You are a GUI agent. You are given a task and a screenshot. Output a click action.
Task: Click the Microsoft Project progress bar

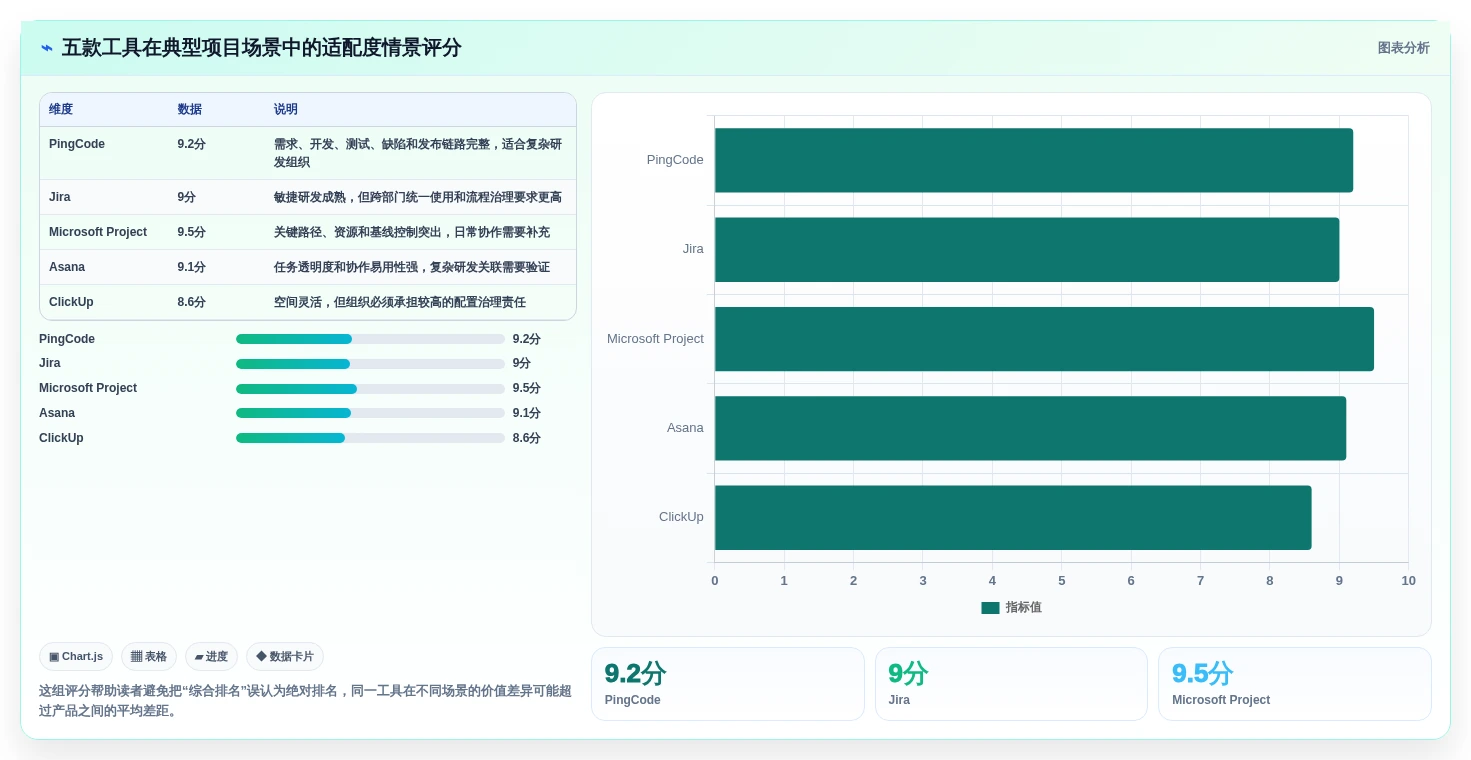coord(370,389)
